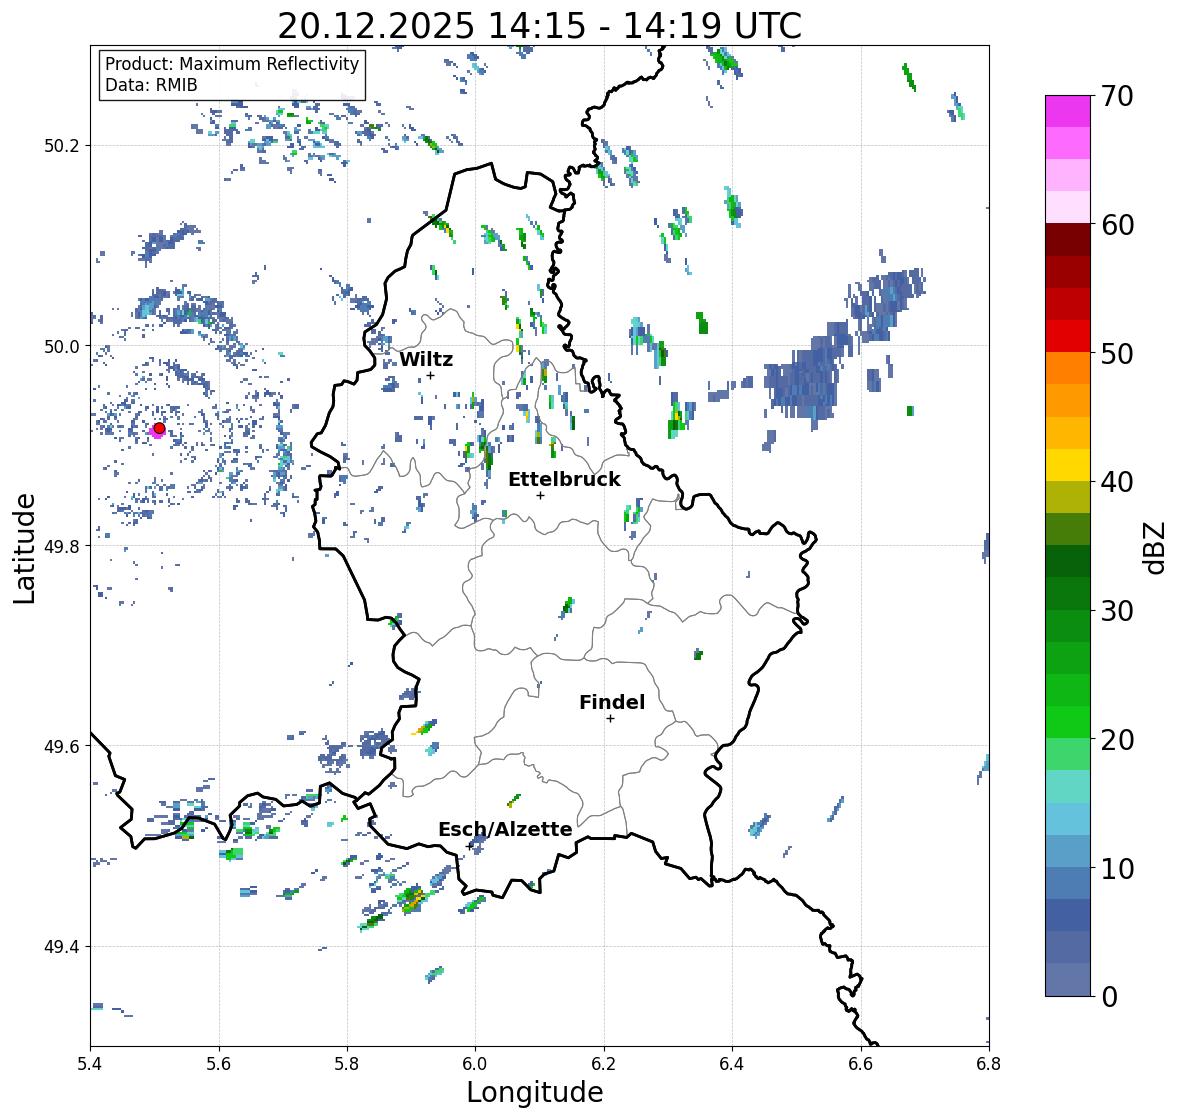
Task: Click the 50.2 latitude tick label
Action: pyautogui.click(x=62, y=146)
